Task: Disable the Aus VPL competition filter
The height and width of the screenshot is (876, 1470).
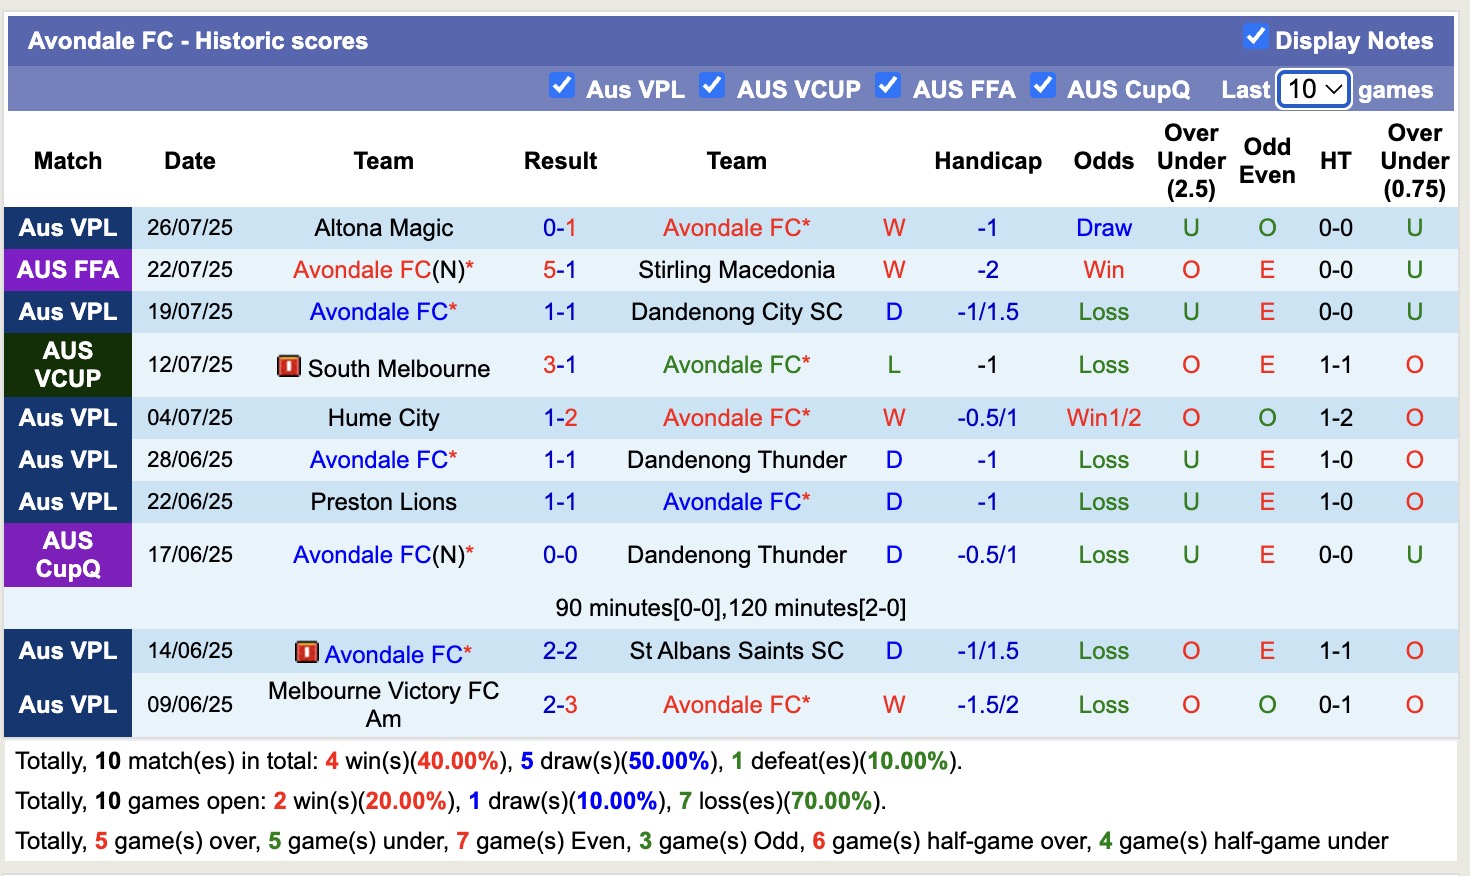Action: pos(562,87)
